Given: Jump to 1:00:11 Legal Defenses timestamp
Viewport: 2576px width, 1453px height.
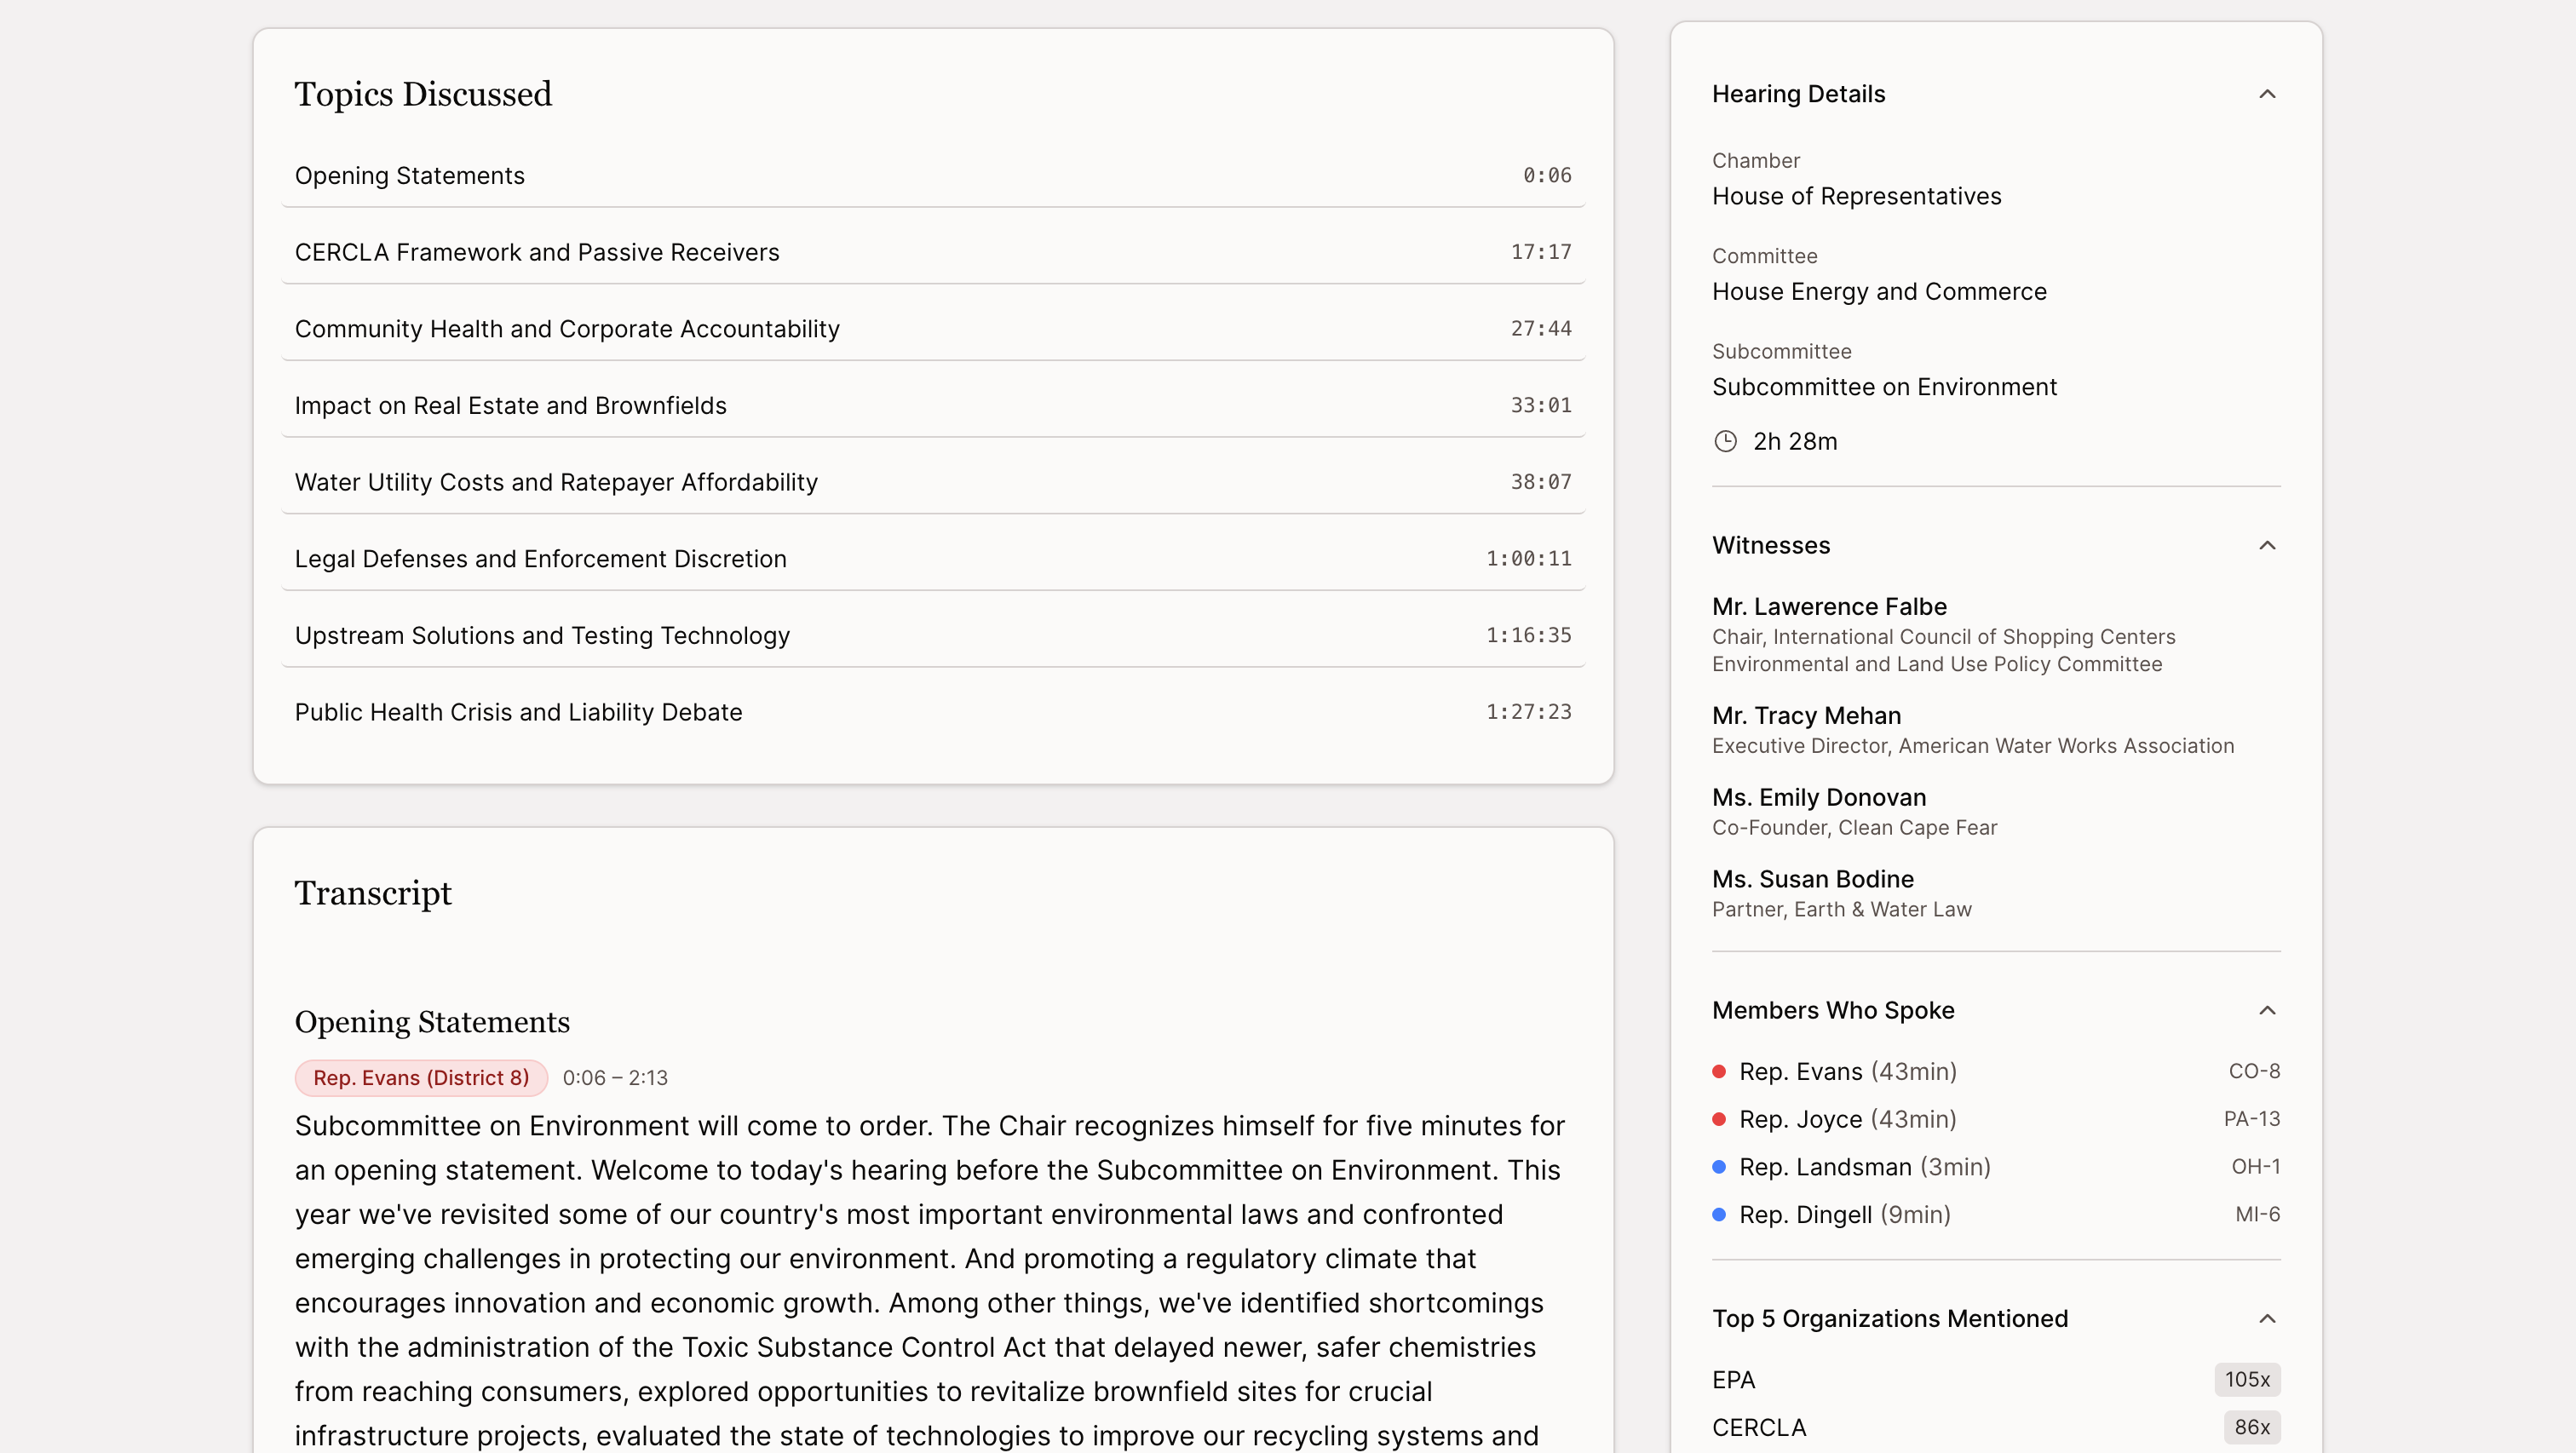Looking at the screenshot, I should 1528,558.
